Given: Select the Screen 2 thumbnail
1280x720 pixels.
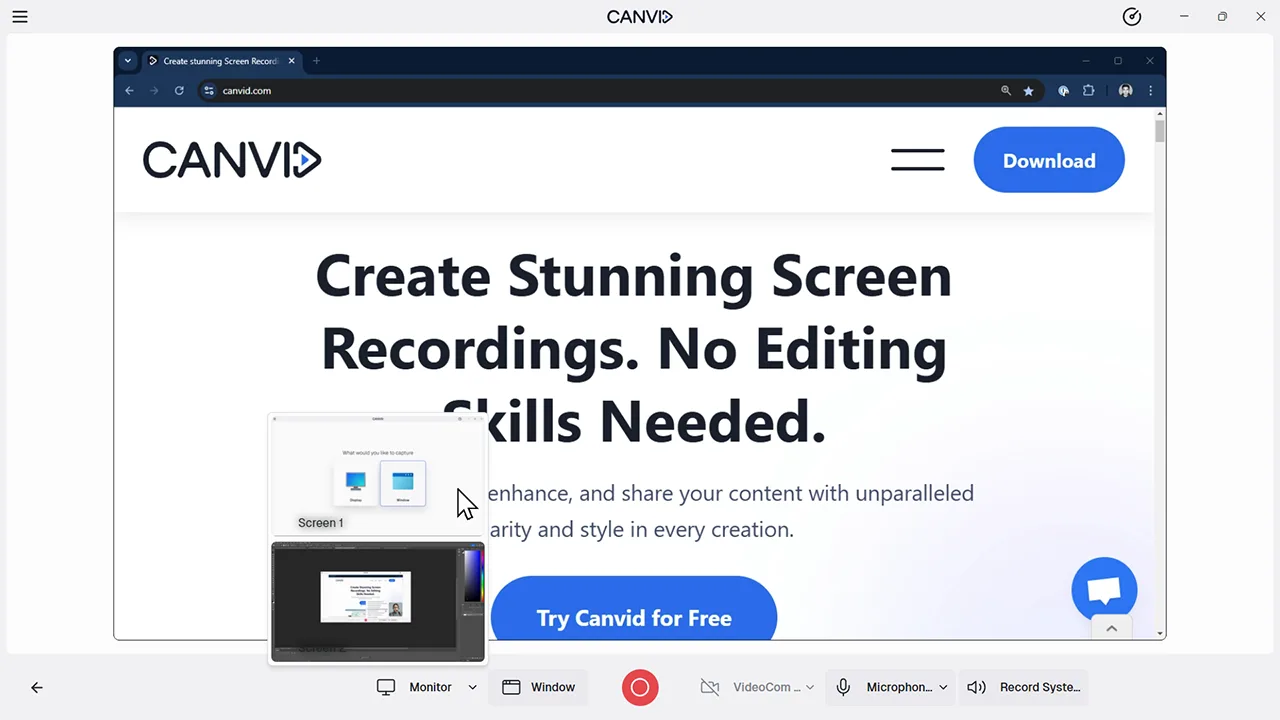Looking at the screenshot, I should click(377, 600).
